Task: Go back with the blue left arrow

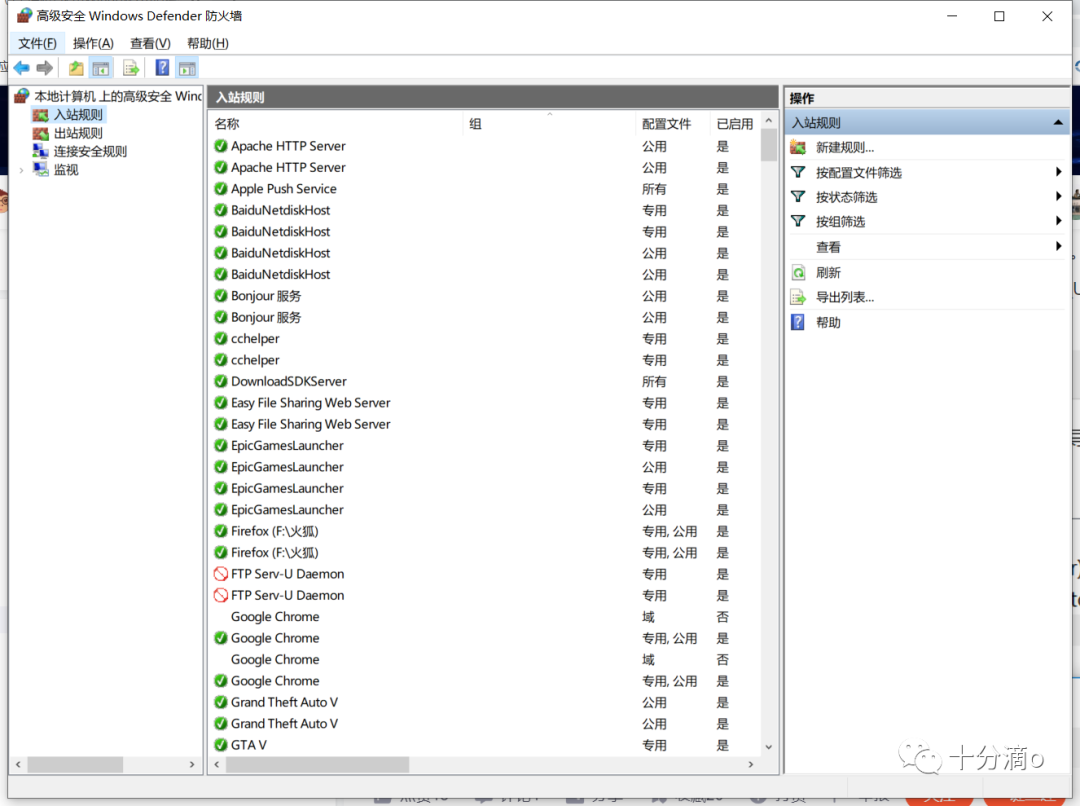Action: [21, 68]
